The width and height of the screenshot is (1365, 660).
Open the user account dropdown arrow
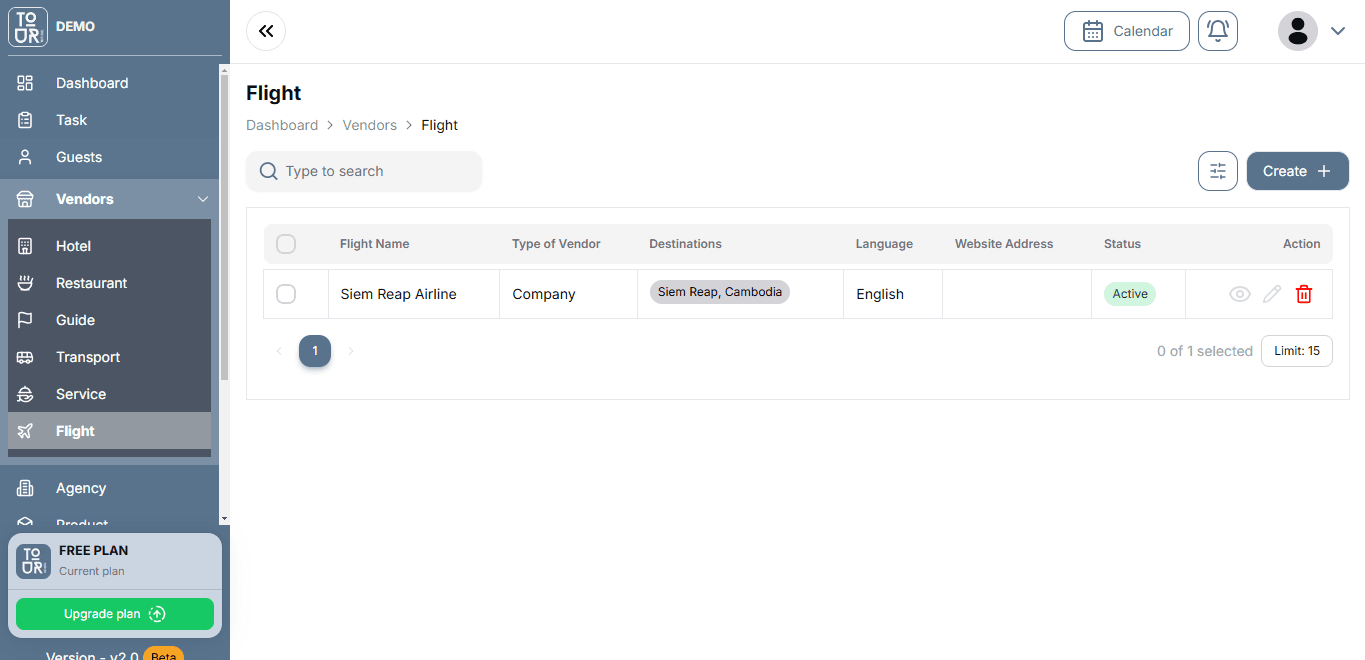tap(1339, 31)
